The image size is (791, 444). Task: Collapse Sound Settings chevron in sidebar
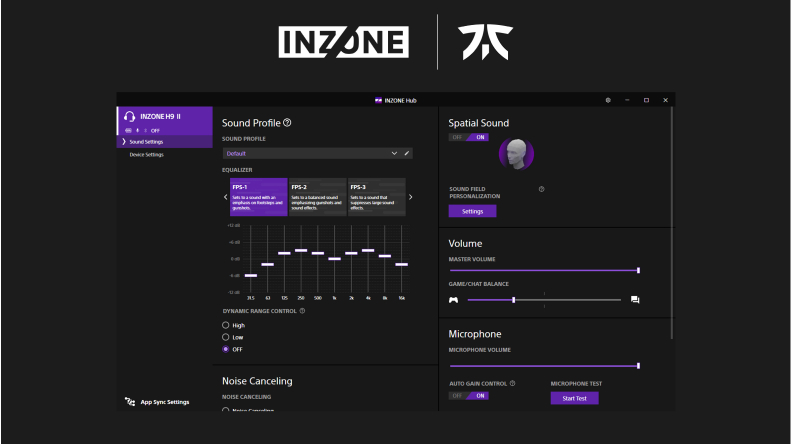click(124, 142)
